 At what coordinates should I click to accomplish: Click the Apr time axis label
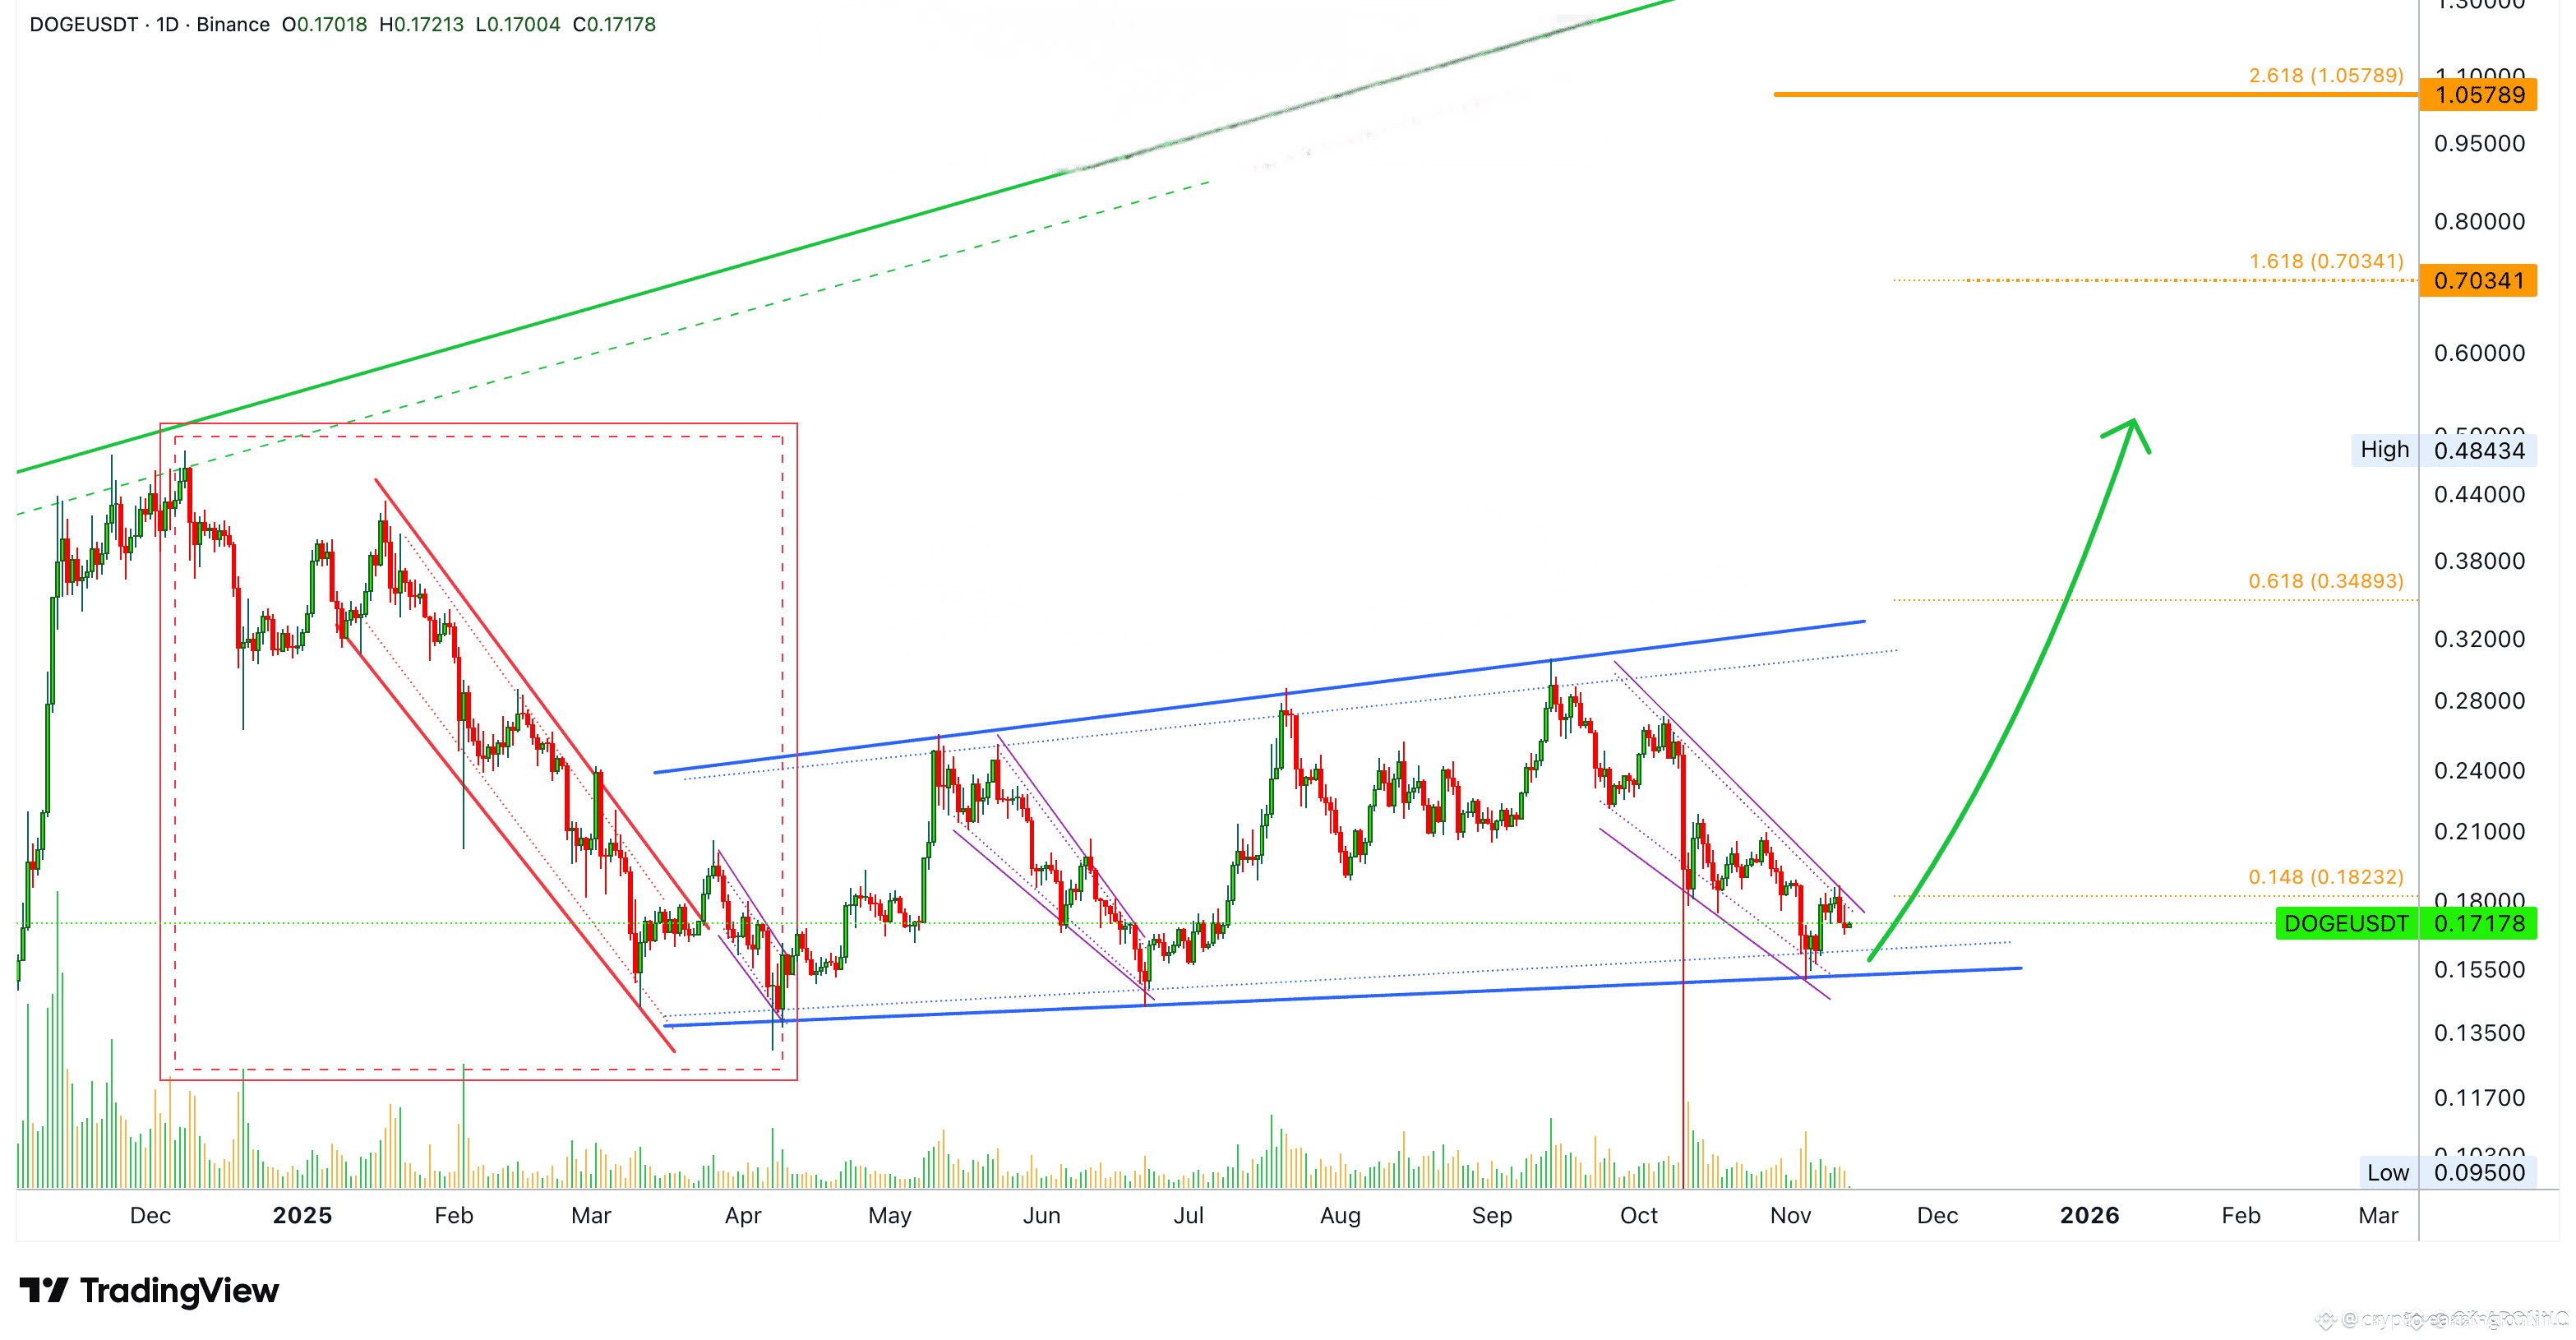coord(743,1216)
